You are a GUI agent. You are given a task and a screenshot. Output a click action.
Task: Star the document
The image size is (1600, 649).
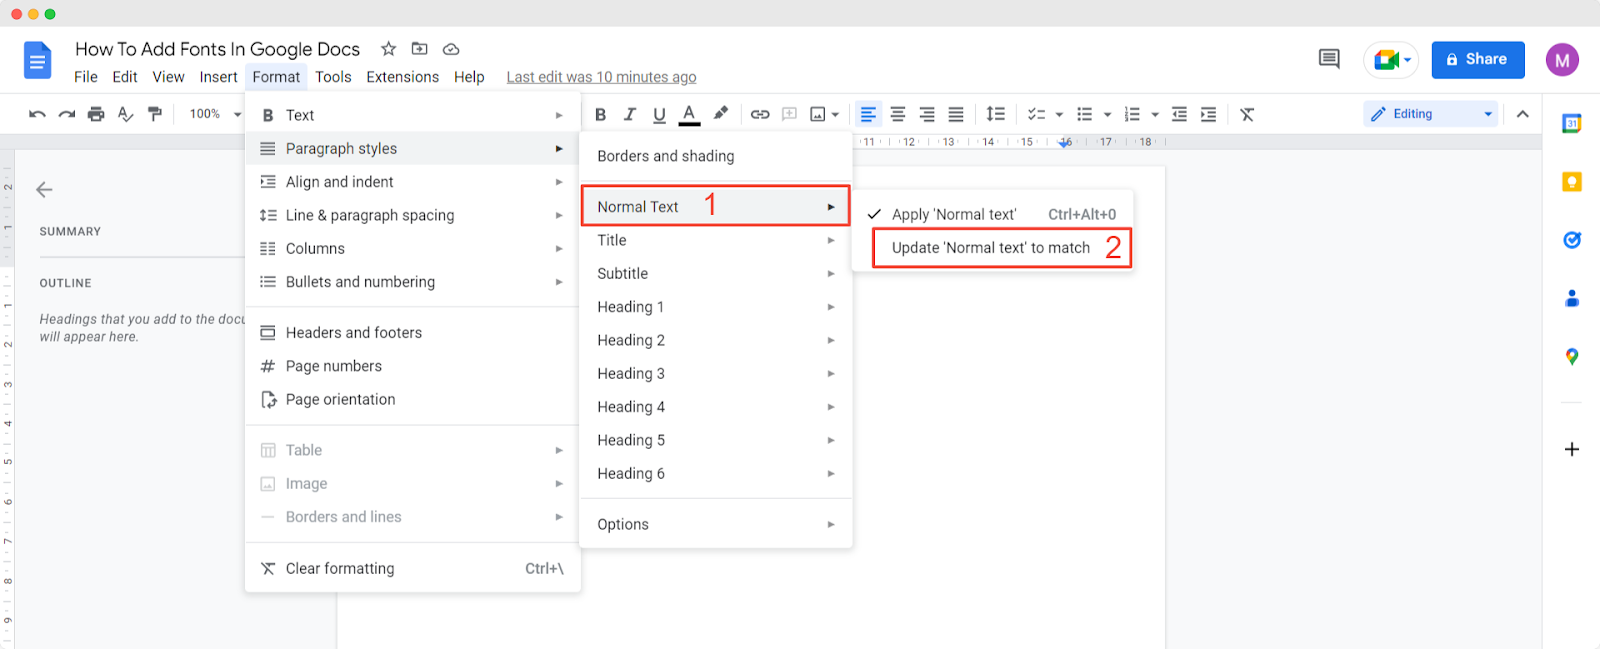pyautogui.click(x=389, y=48)
